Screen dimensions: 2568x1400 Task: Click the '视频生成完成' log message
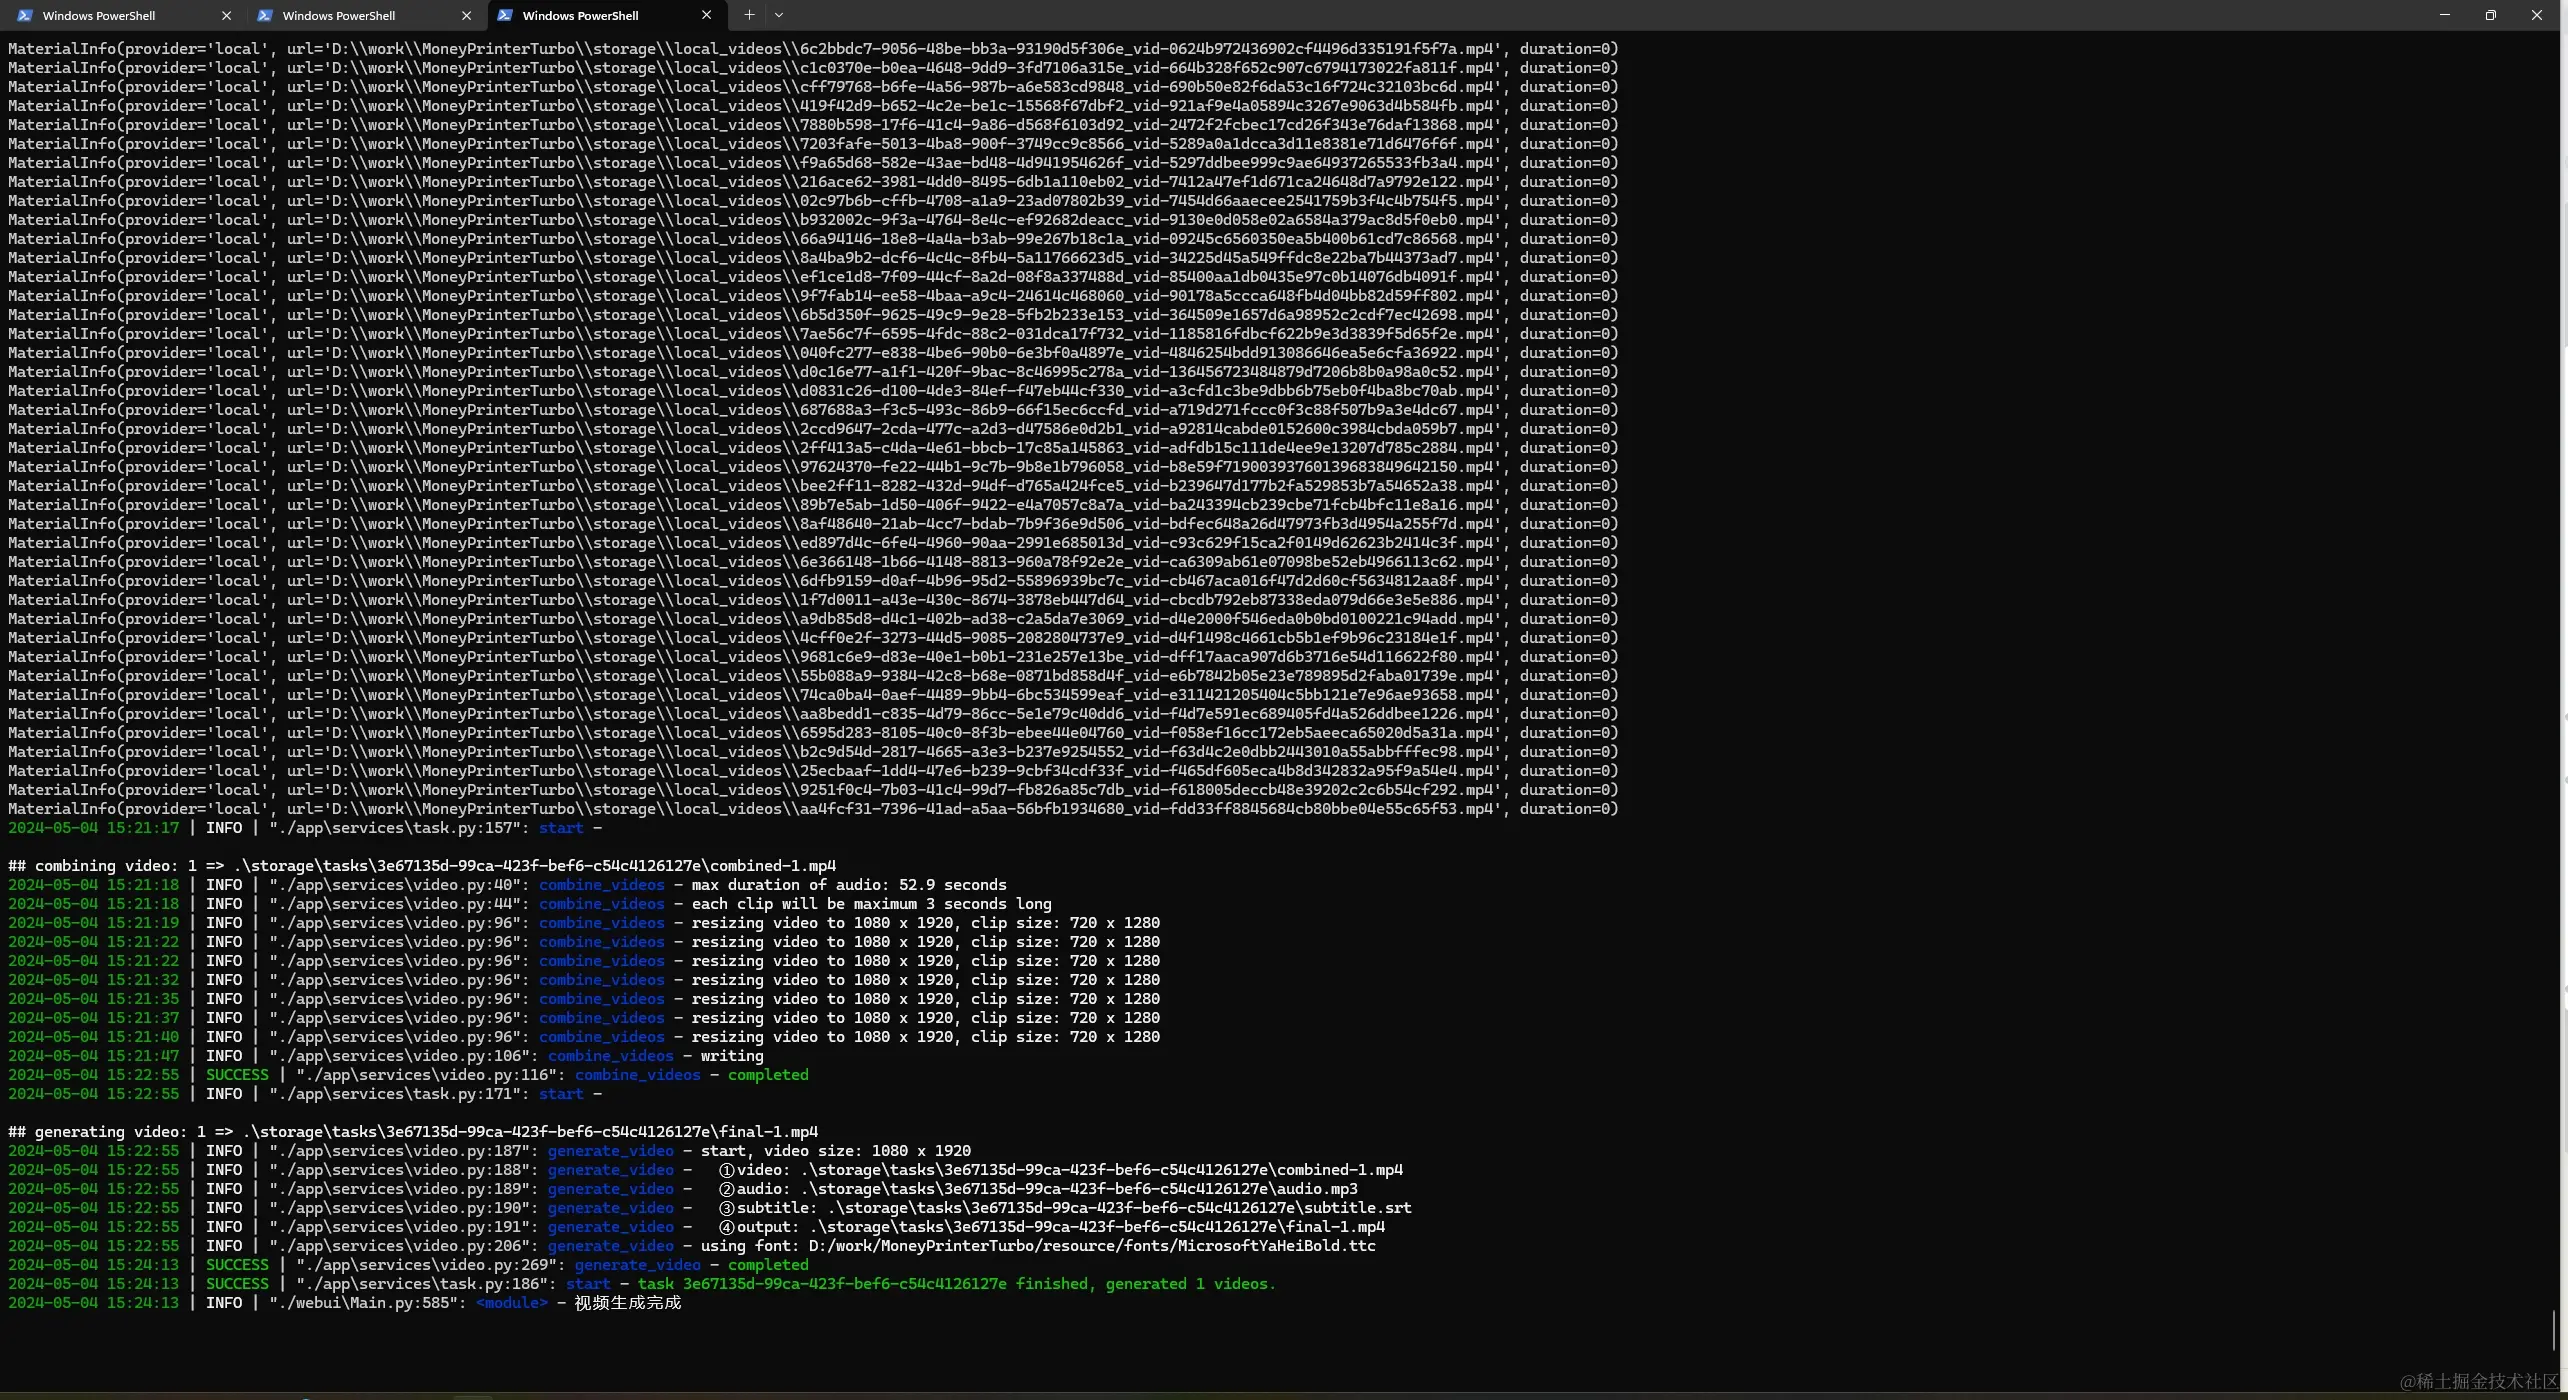point(627,1303)
